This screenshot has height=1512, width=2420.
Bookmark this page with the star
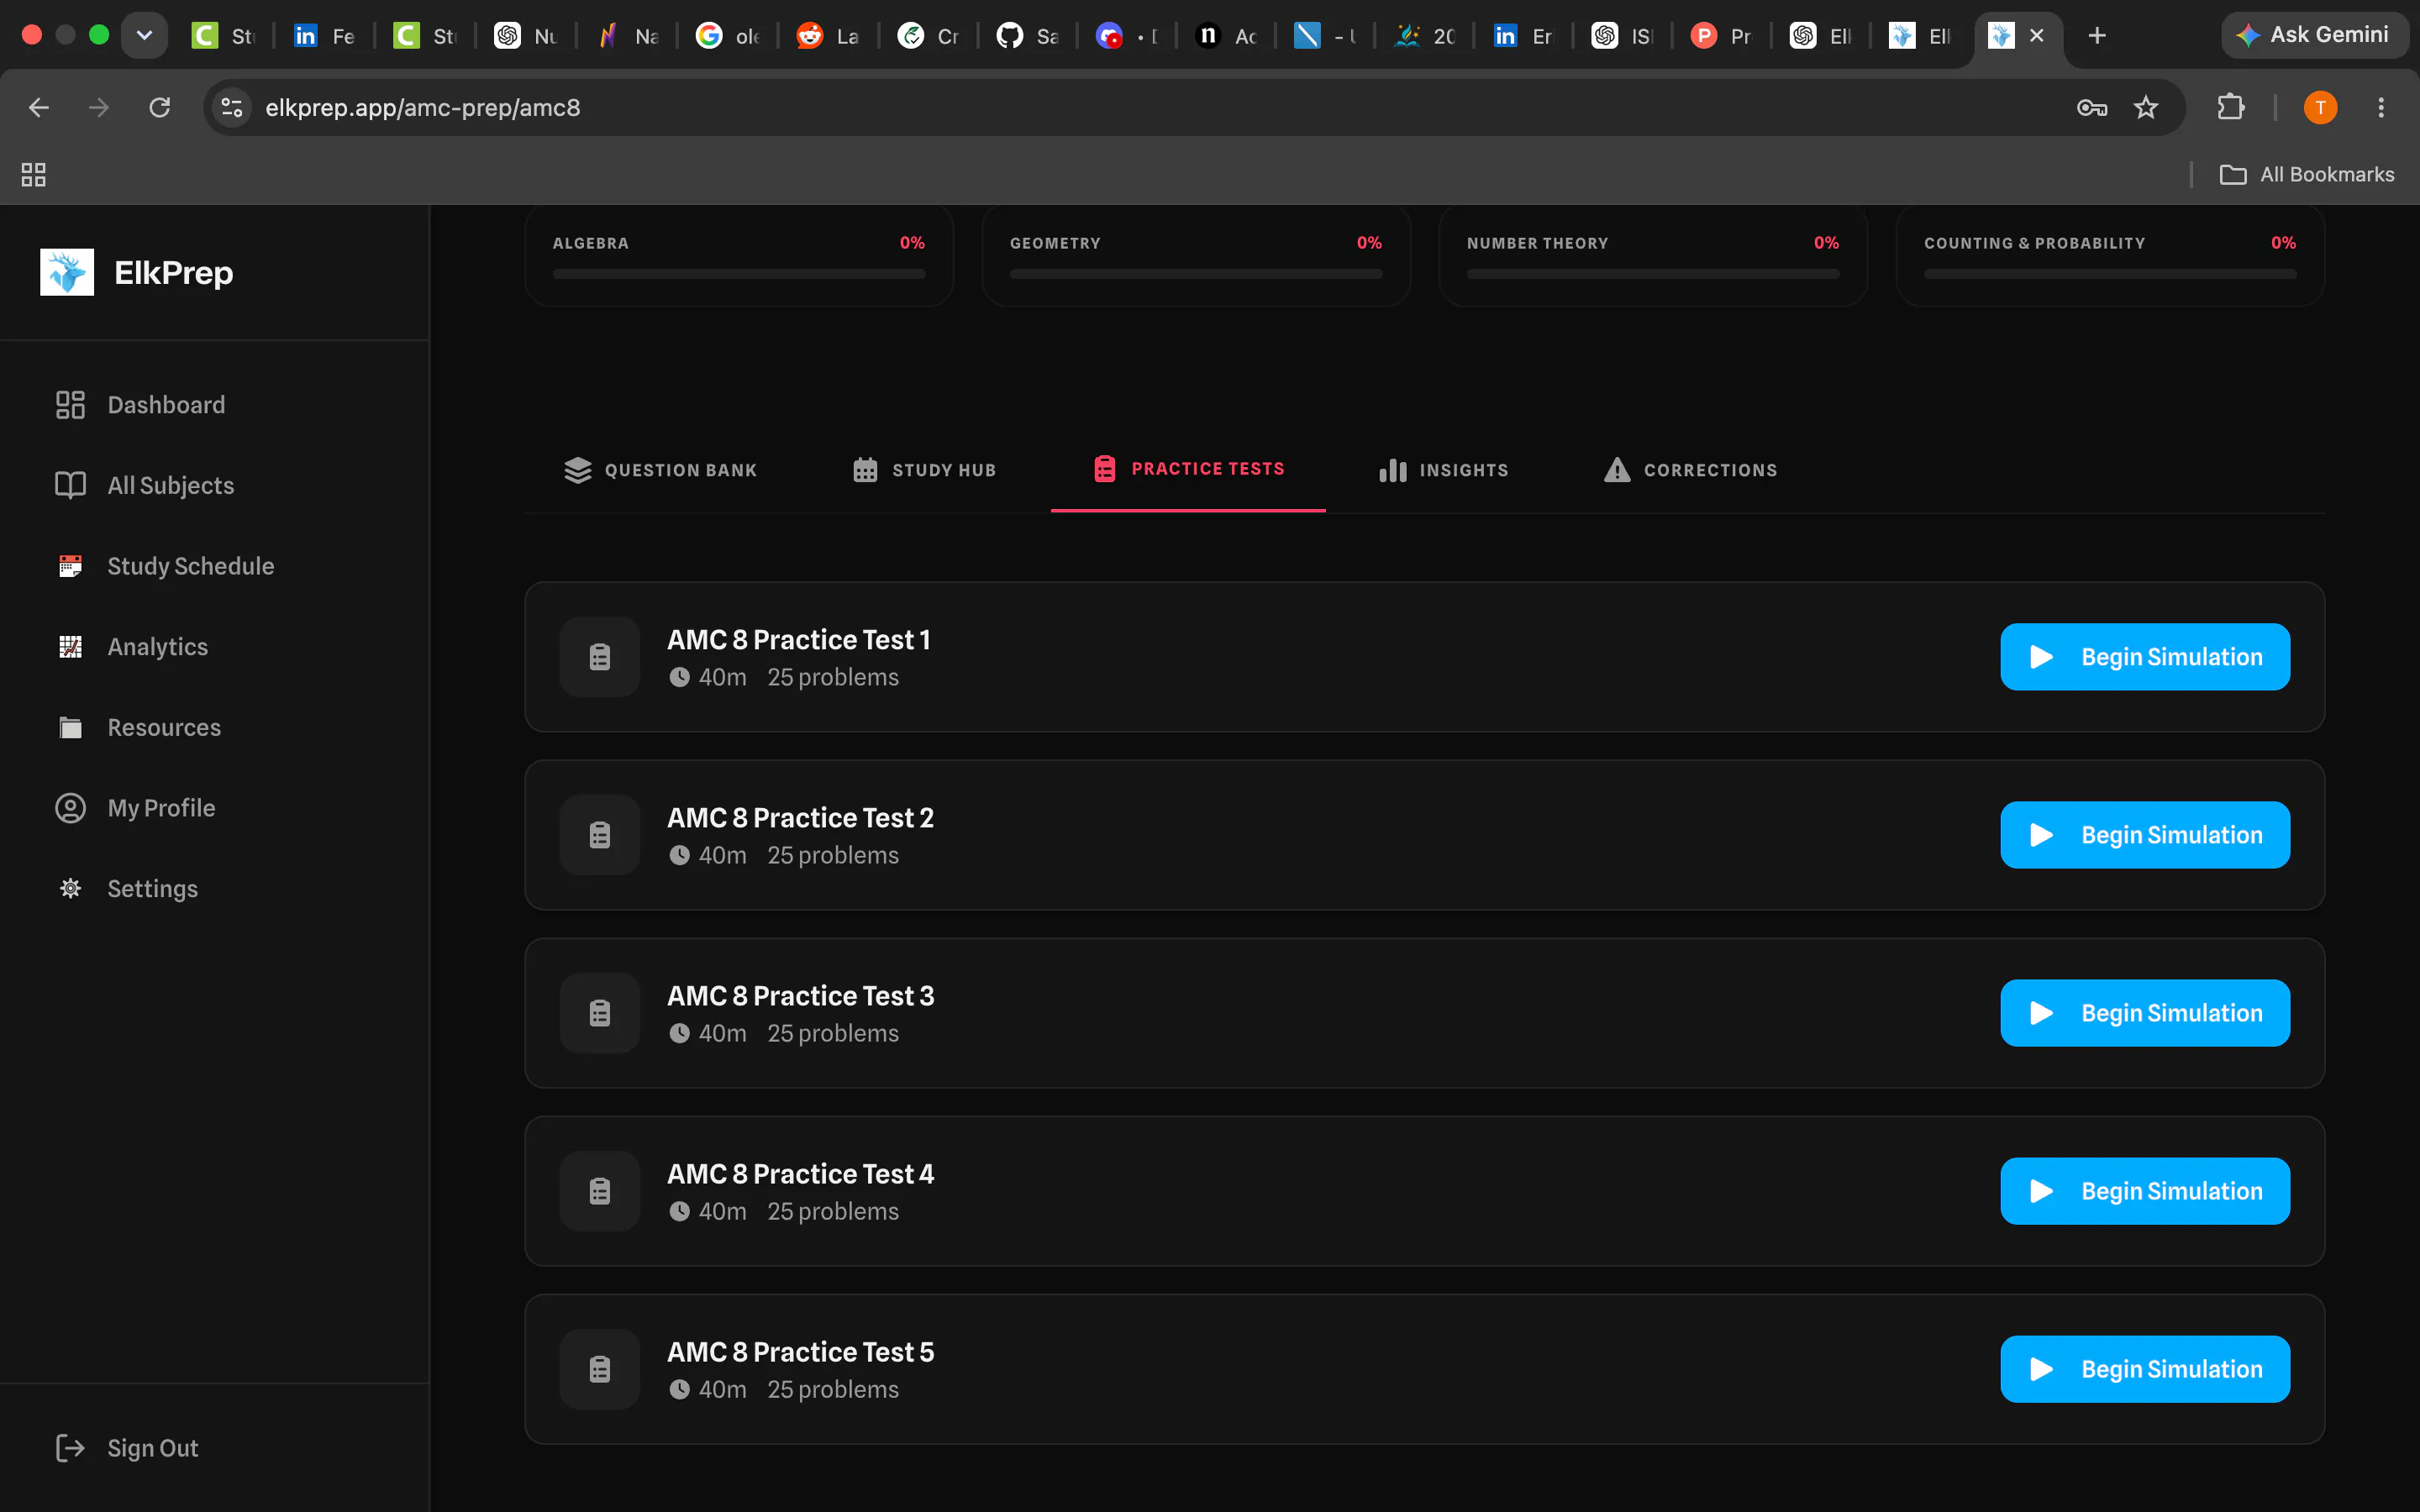click(2146, 107)
